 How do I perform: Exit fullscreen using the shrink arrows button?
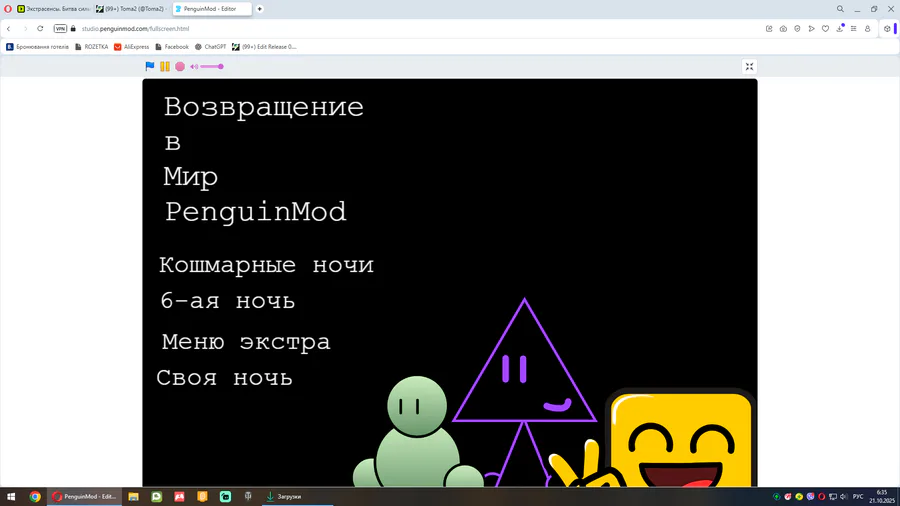[x=749, y=67]
